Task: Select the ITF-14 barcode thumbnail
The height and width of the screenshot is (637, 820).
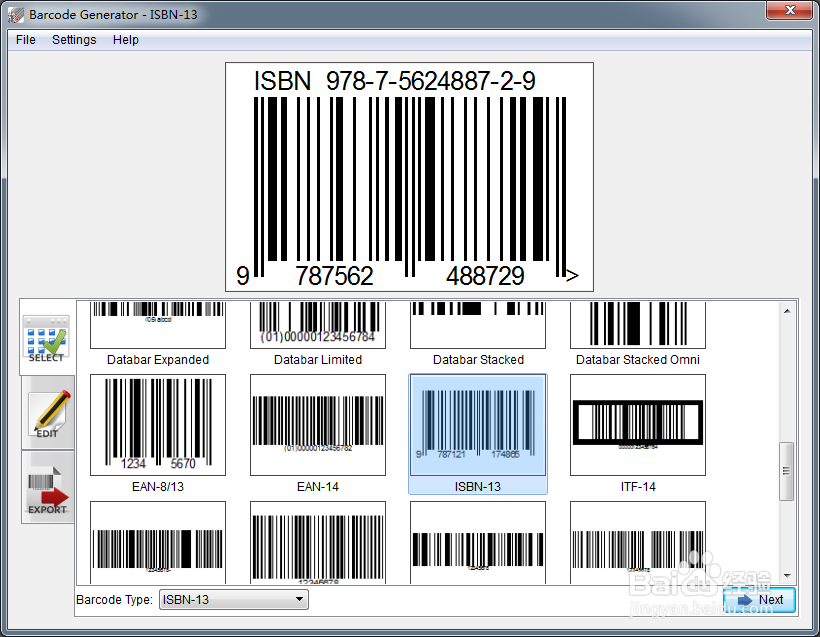Action: coord(638,425)
